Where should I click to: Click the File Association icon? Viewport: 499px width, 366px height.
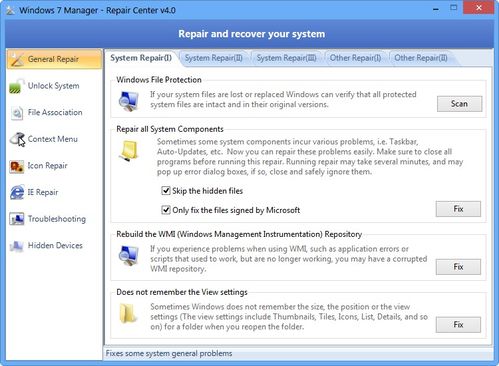17,113
